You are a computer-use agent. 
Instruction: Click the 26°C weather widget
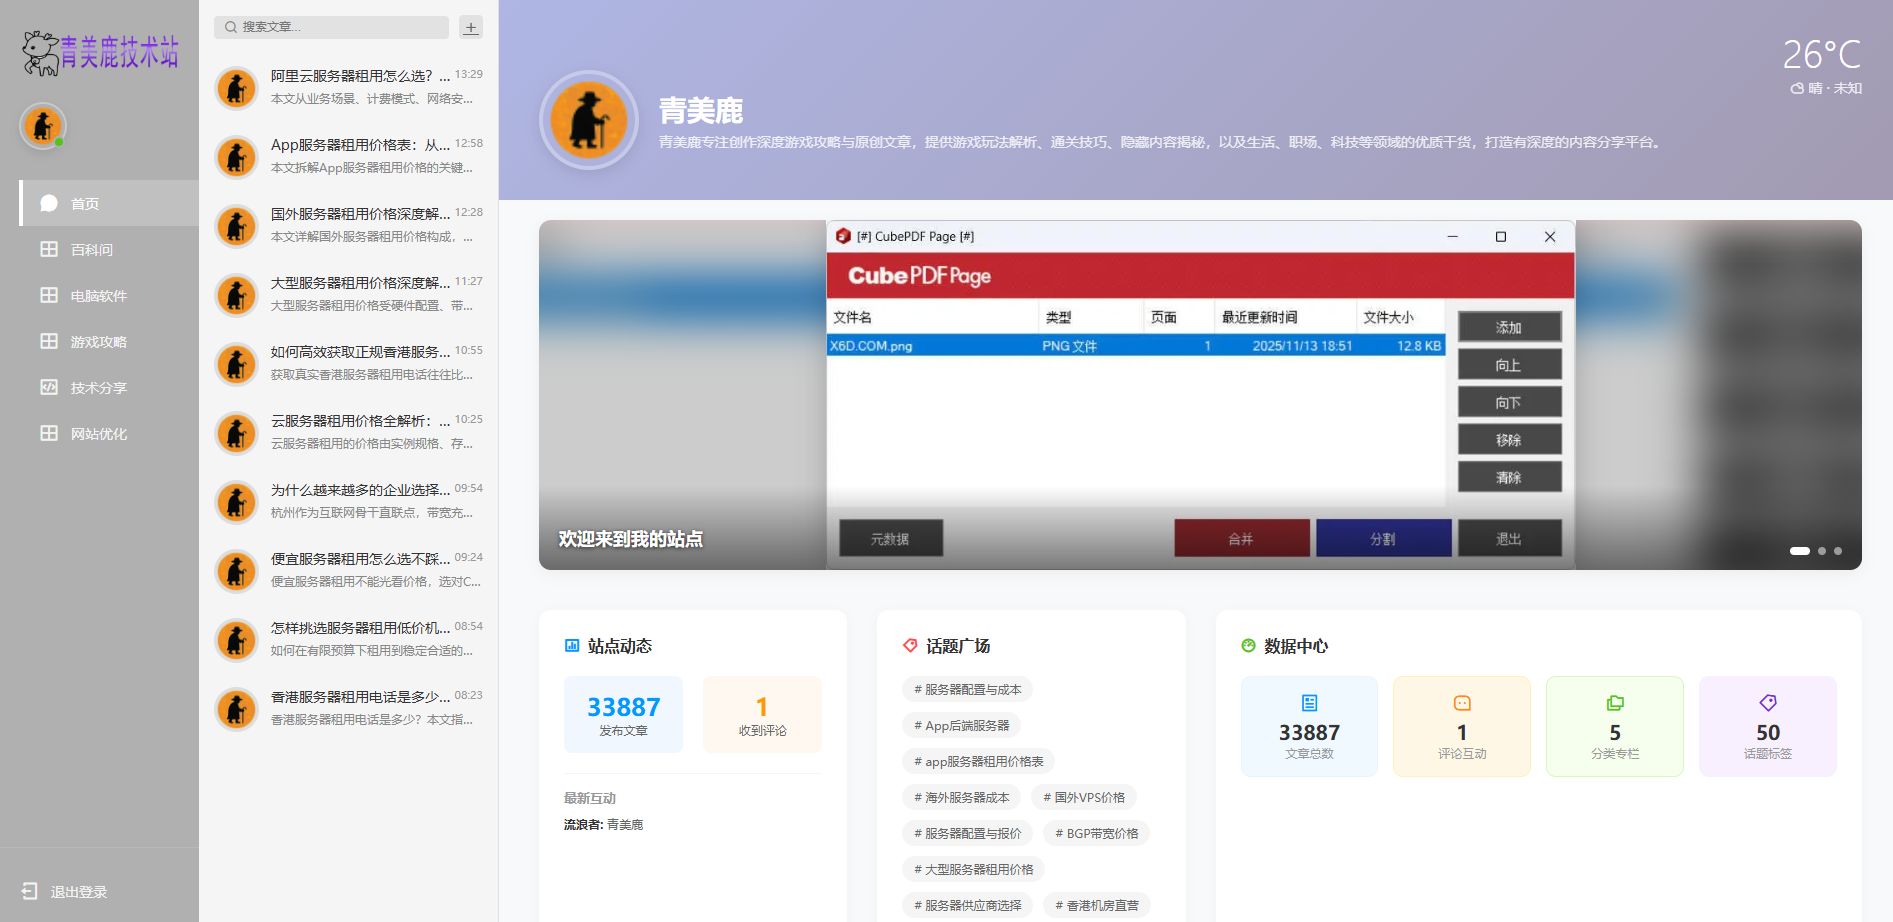pyautogui.click(x=1822, y=67)
